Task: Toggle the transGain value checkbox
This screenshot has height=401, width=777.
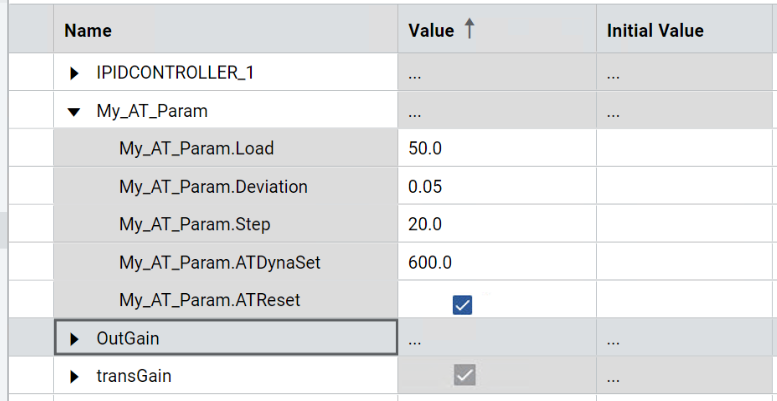Action: click(463, 376)
